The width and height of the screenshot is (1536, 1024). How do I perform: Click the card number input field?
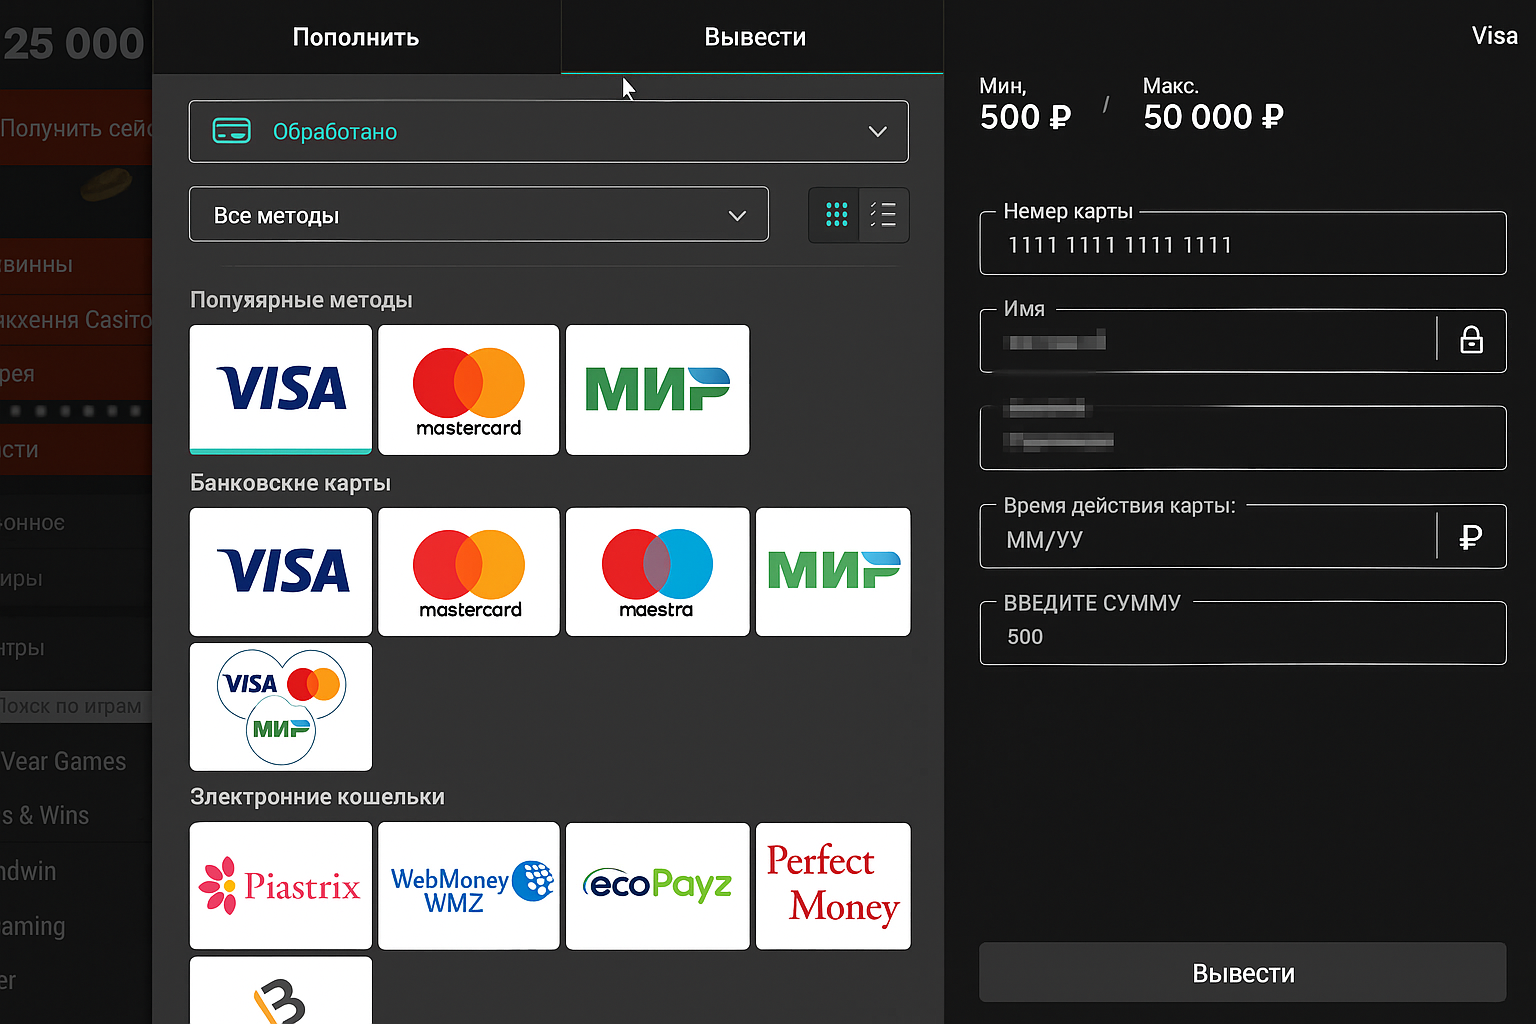click(1242, 245)
